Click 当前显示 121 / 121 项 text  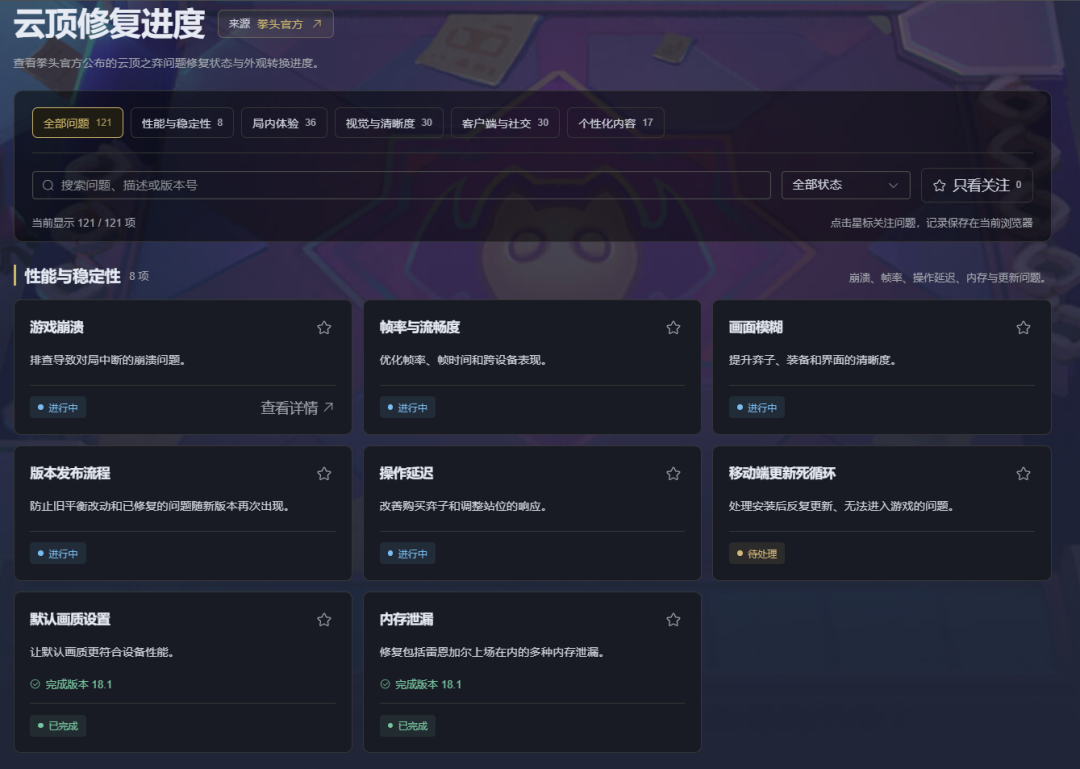point(83,223)
